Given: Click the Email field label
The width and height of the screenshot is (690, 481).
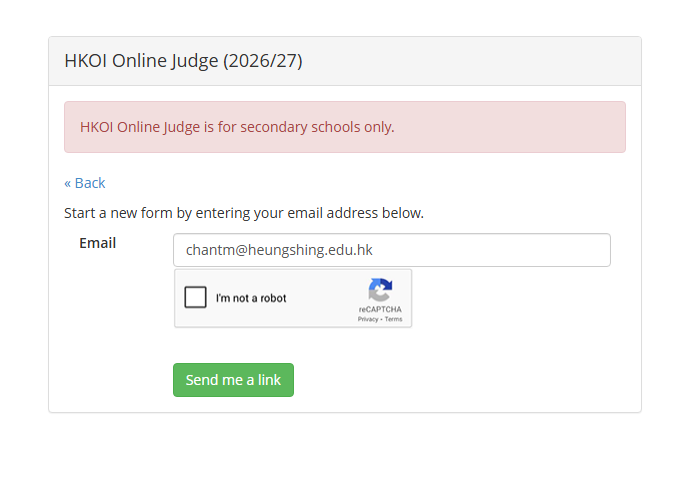Looking at the screenshot, I should 97,243.
